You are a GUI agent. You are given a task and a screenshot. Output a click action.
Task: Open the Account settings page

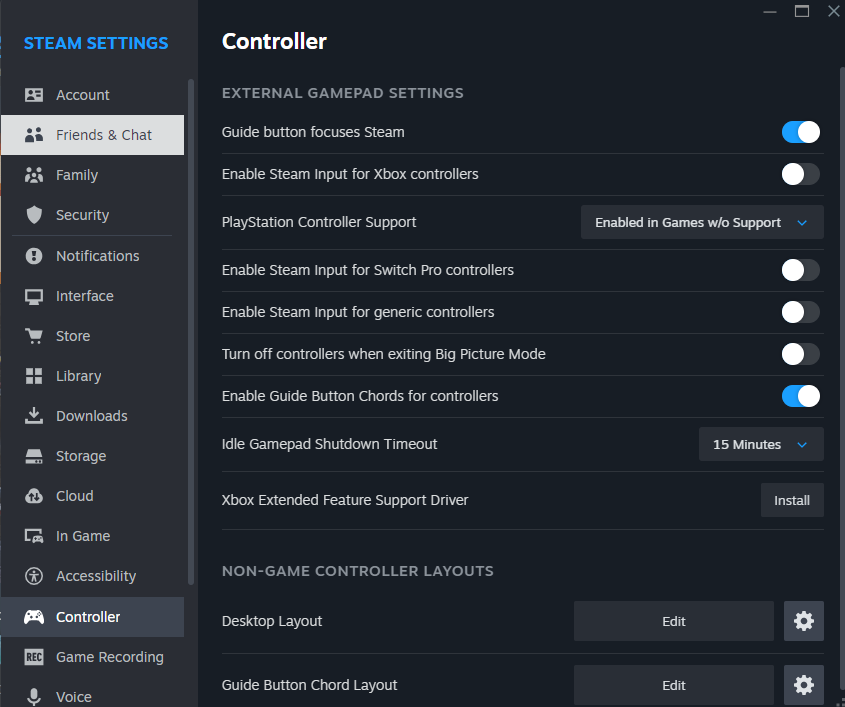(x=92, y=95)
